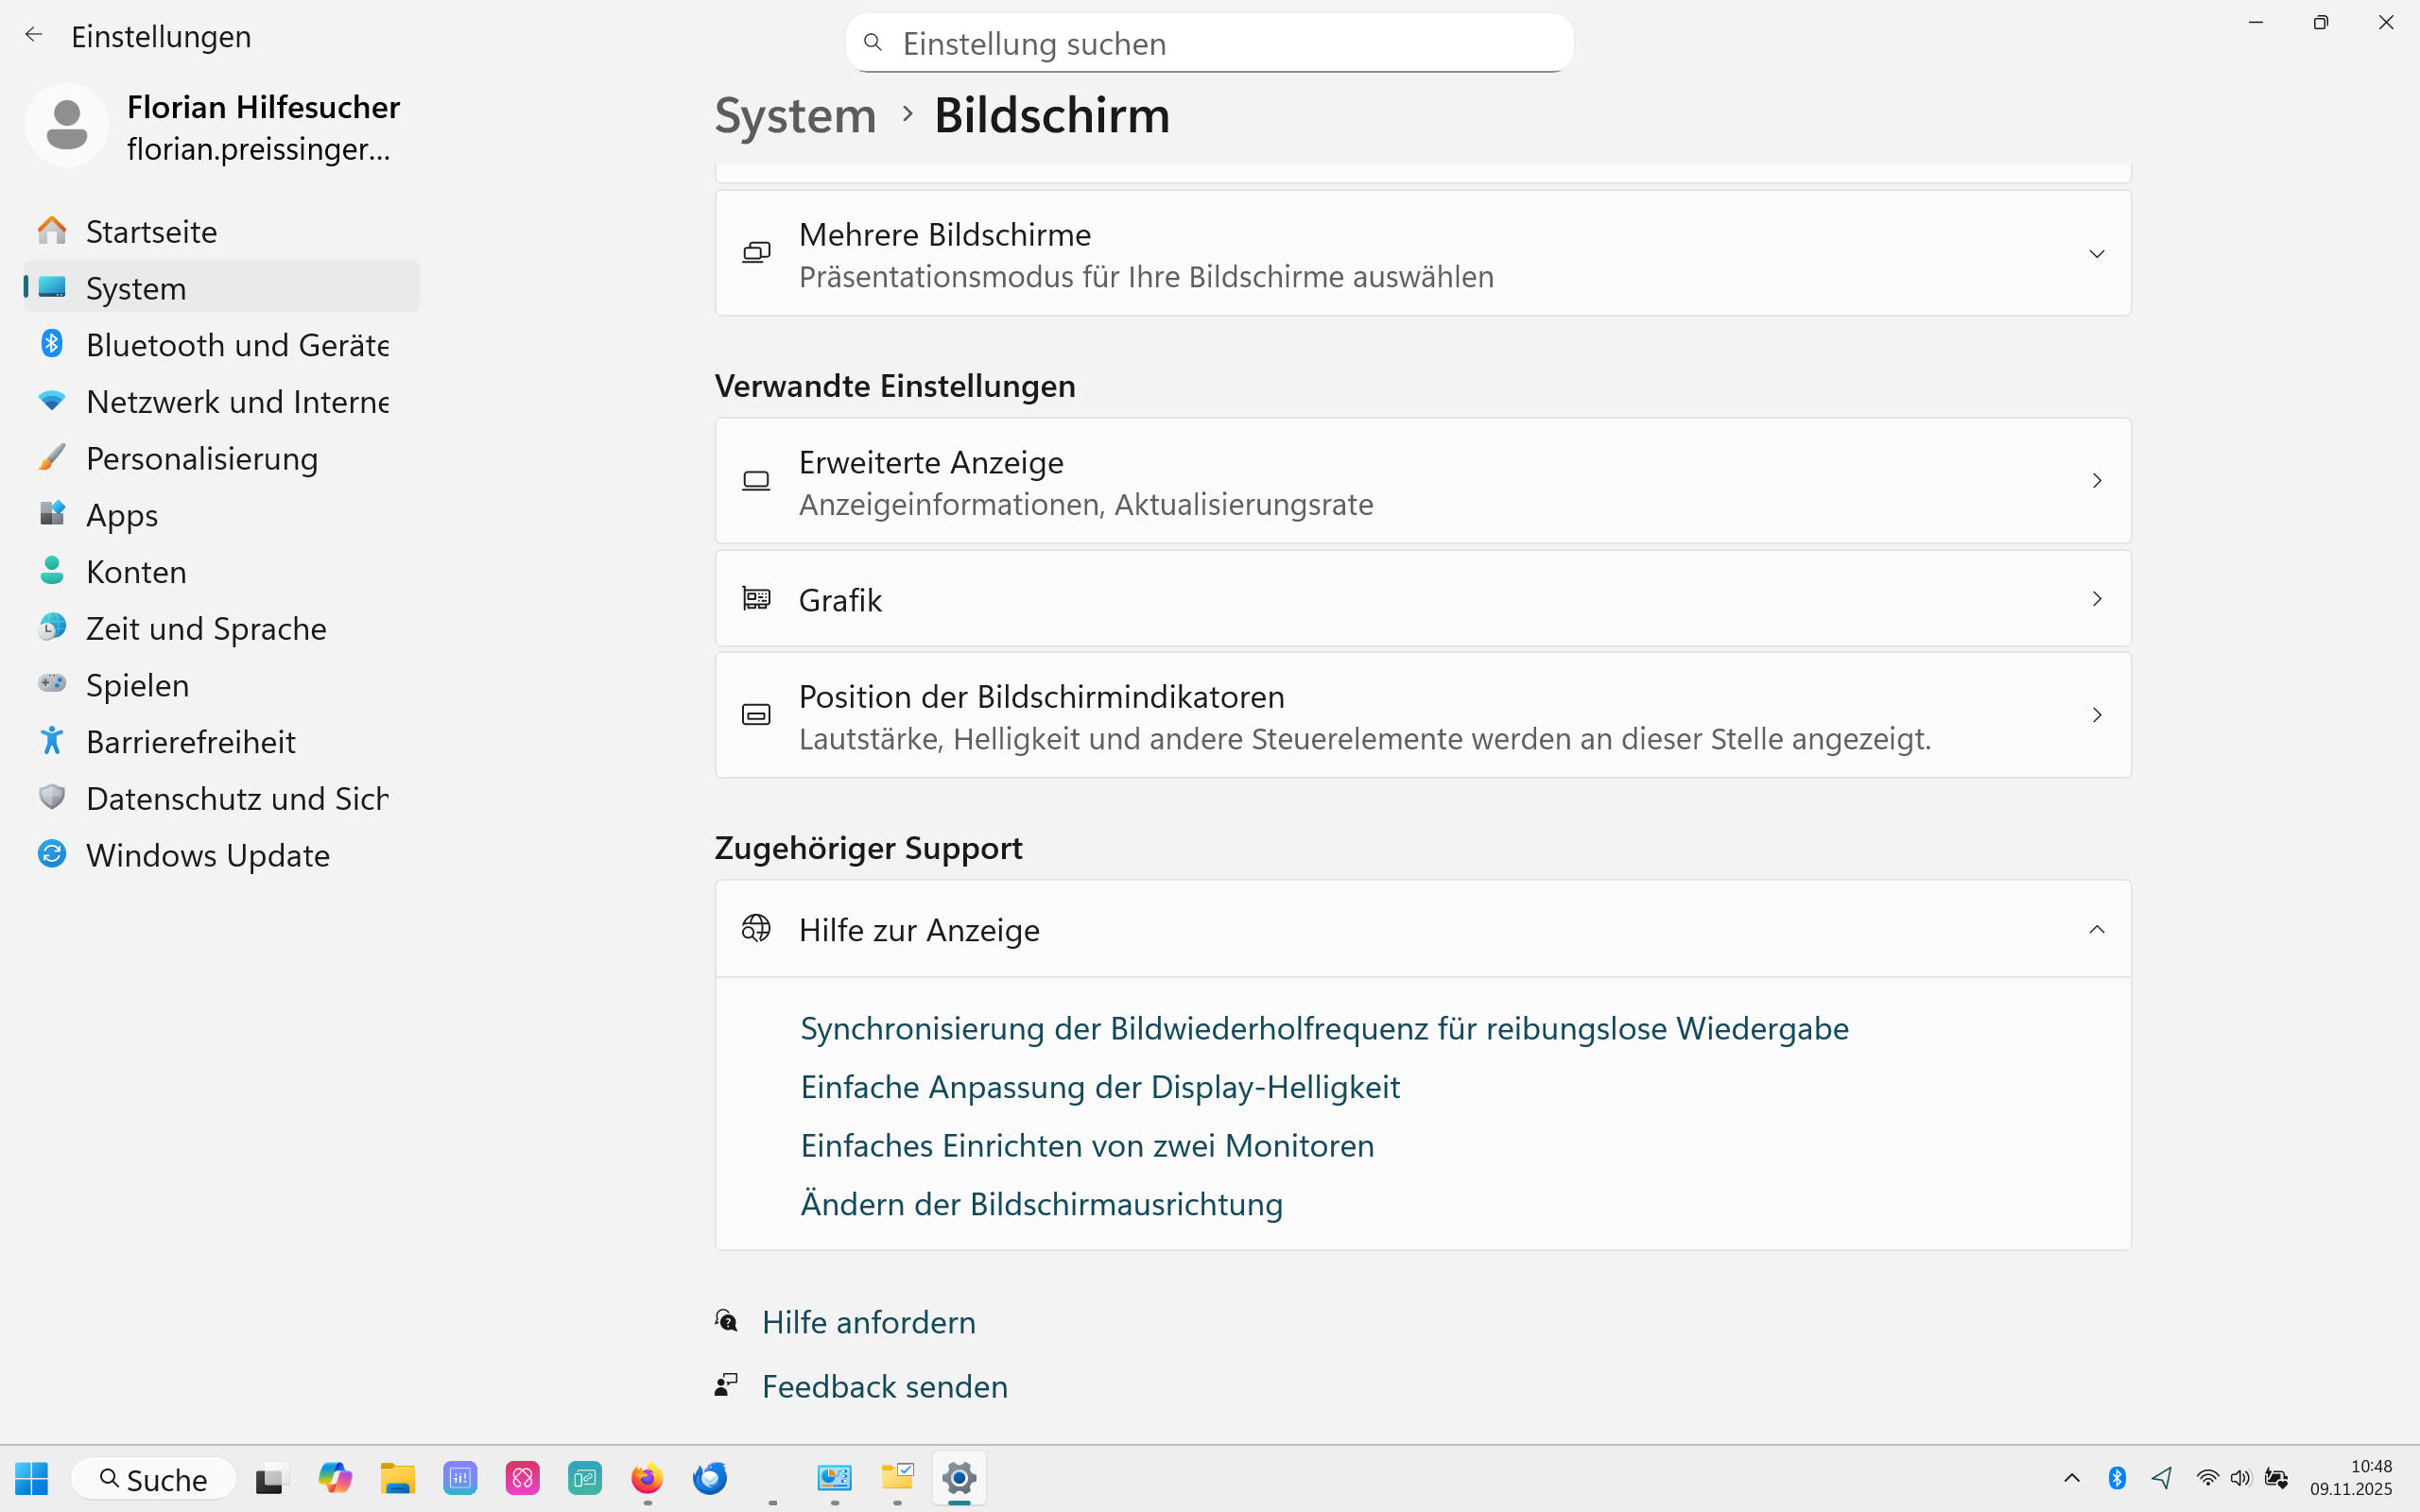The image size is (2420, 1512).
Task: Open the user profile avatar
Action: click(x=67, y=125)
